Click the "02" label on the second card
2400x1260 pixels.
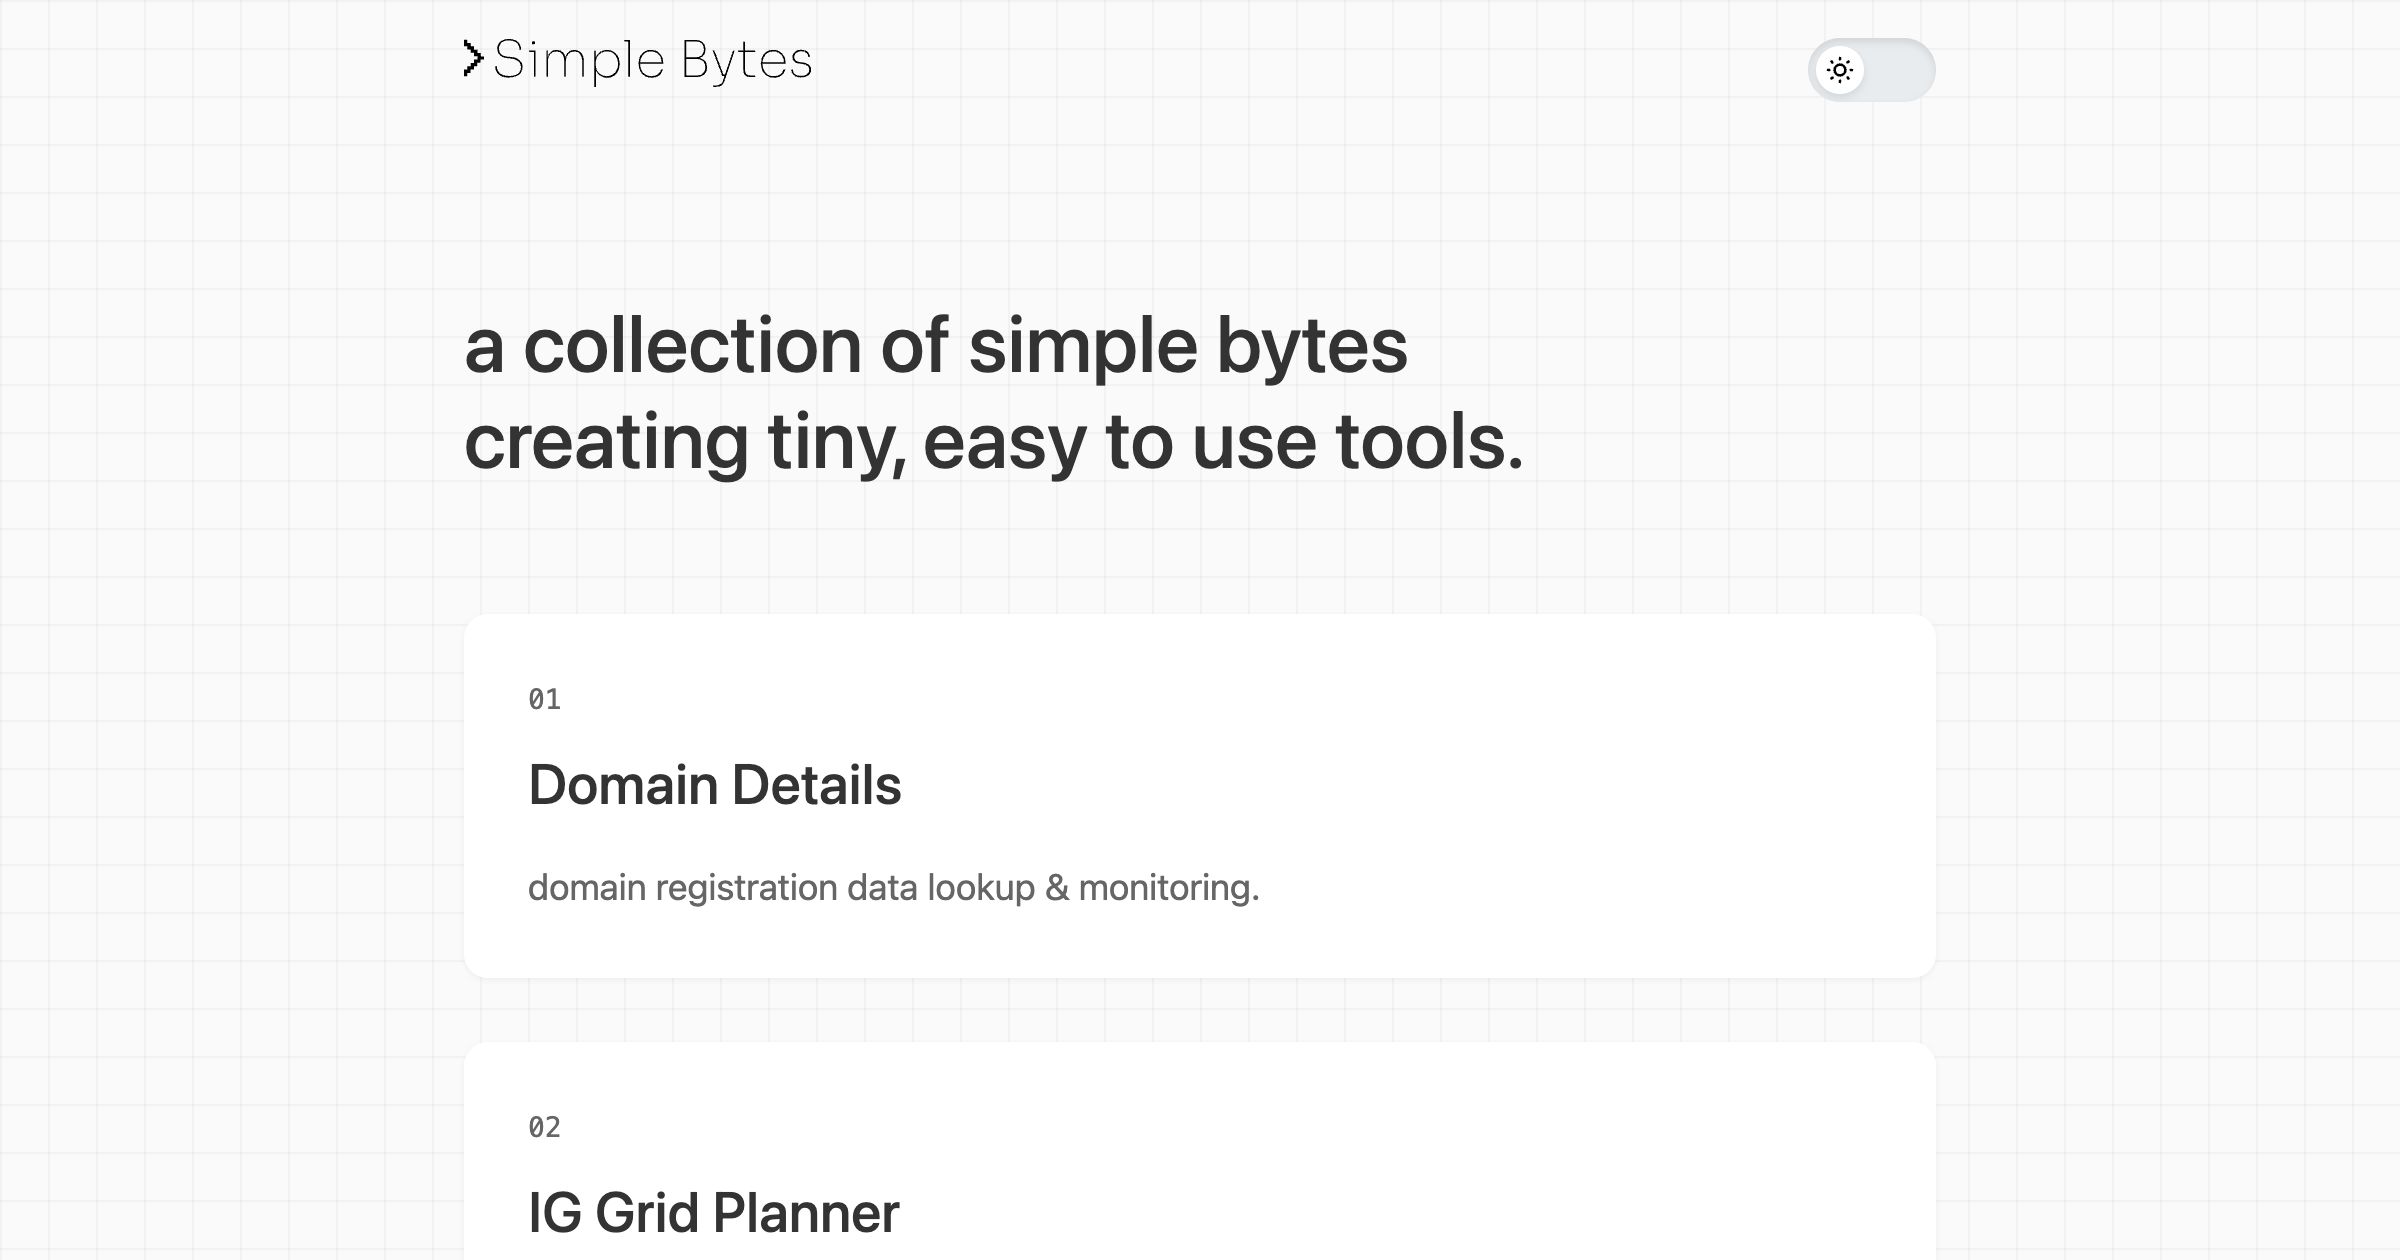click(545, 1127)
